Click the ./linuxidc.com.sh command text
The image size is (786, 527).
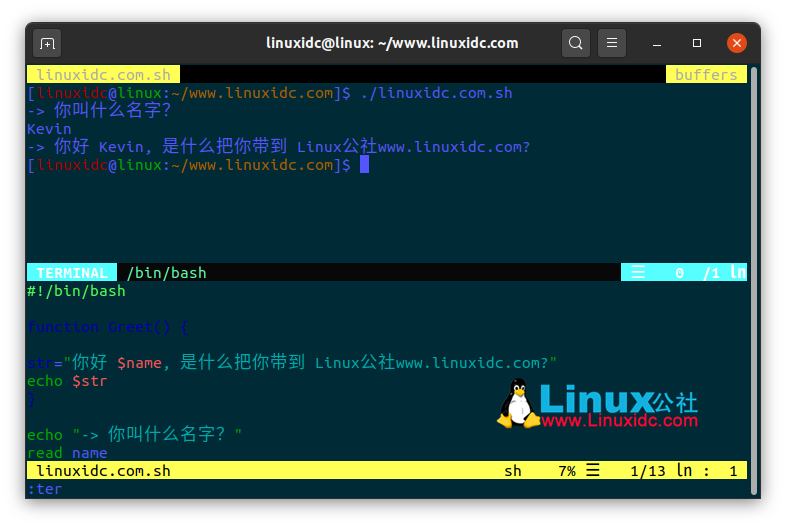(436, 93)
